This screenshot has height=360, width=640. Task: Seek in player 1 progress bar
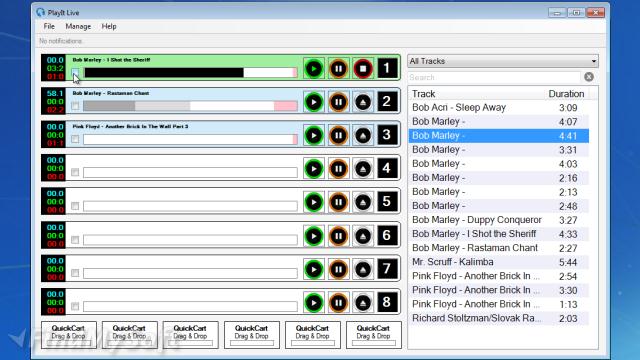click(x=190, y=73)
